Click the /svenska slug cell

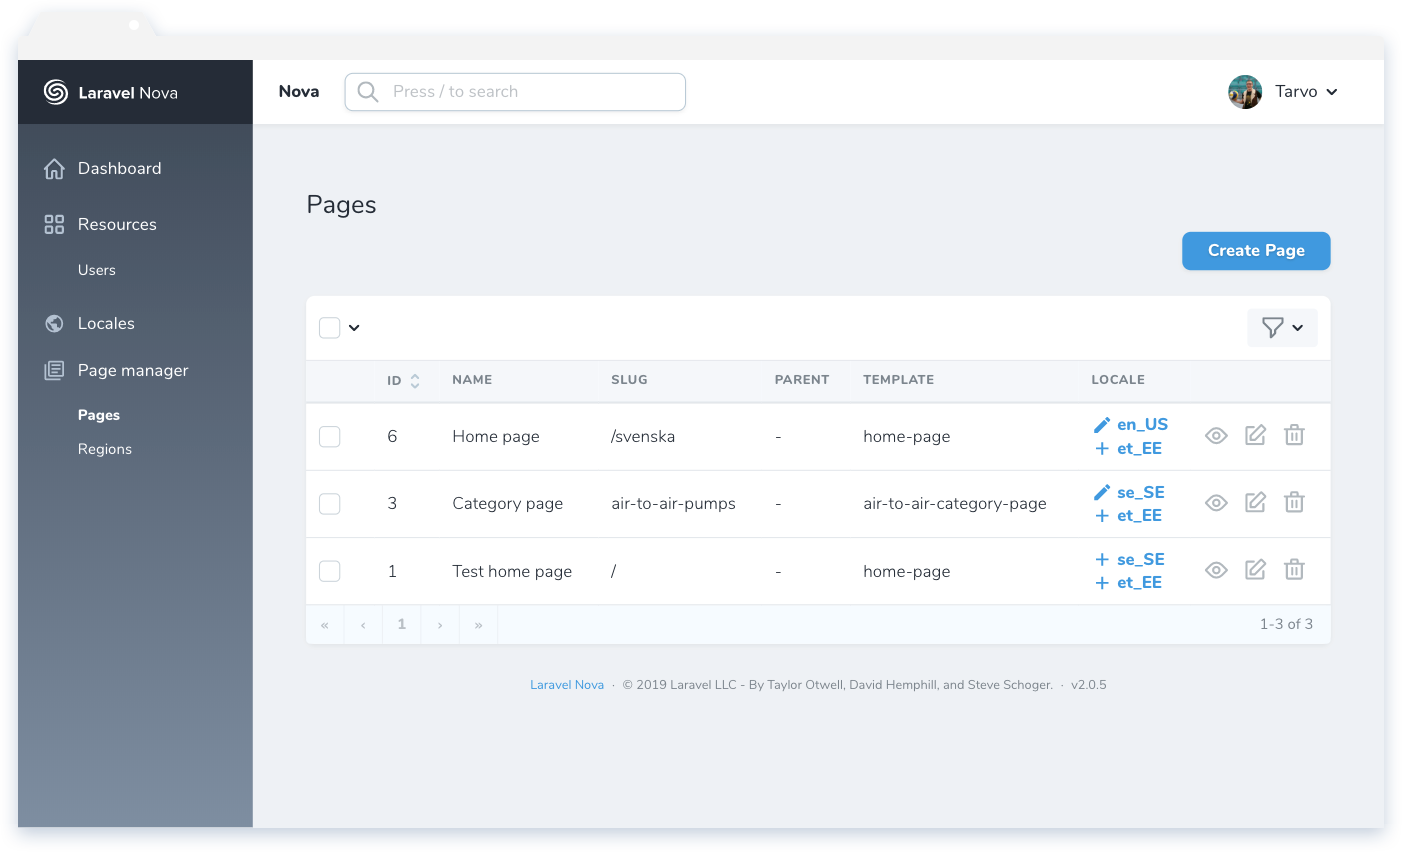(x=643, y=437)
